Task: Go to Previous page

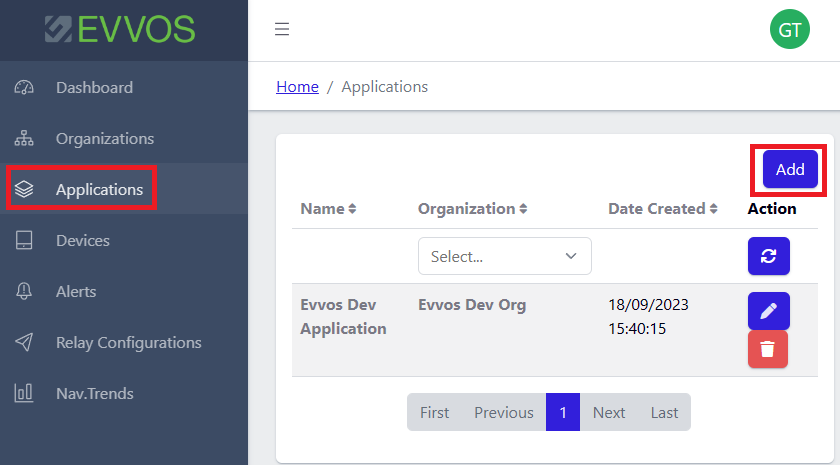Action: (x=504, y=412)
